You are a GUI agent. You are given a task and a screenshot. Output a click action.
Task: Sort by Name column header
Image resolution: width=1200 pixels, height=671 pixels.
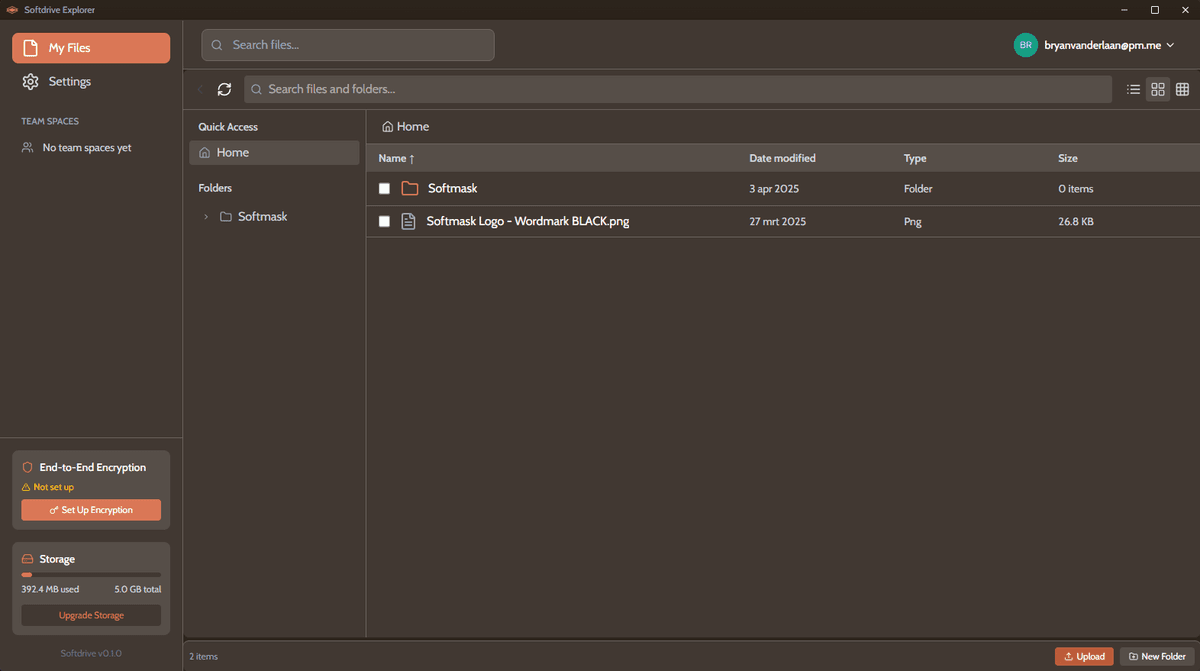[x=396, y=158]
